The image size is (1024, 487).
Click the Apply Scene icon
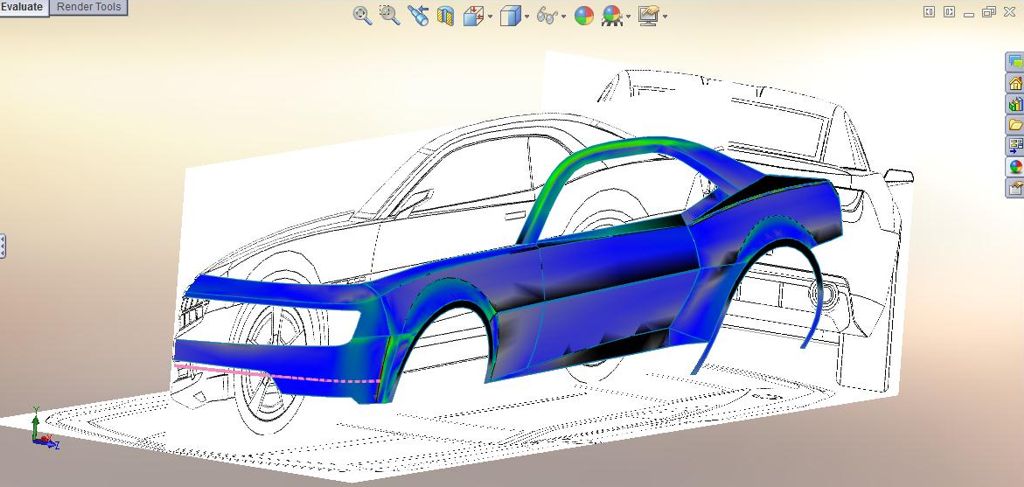611,15
